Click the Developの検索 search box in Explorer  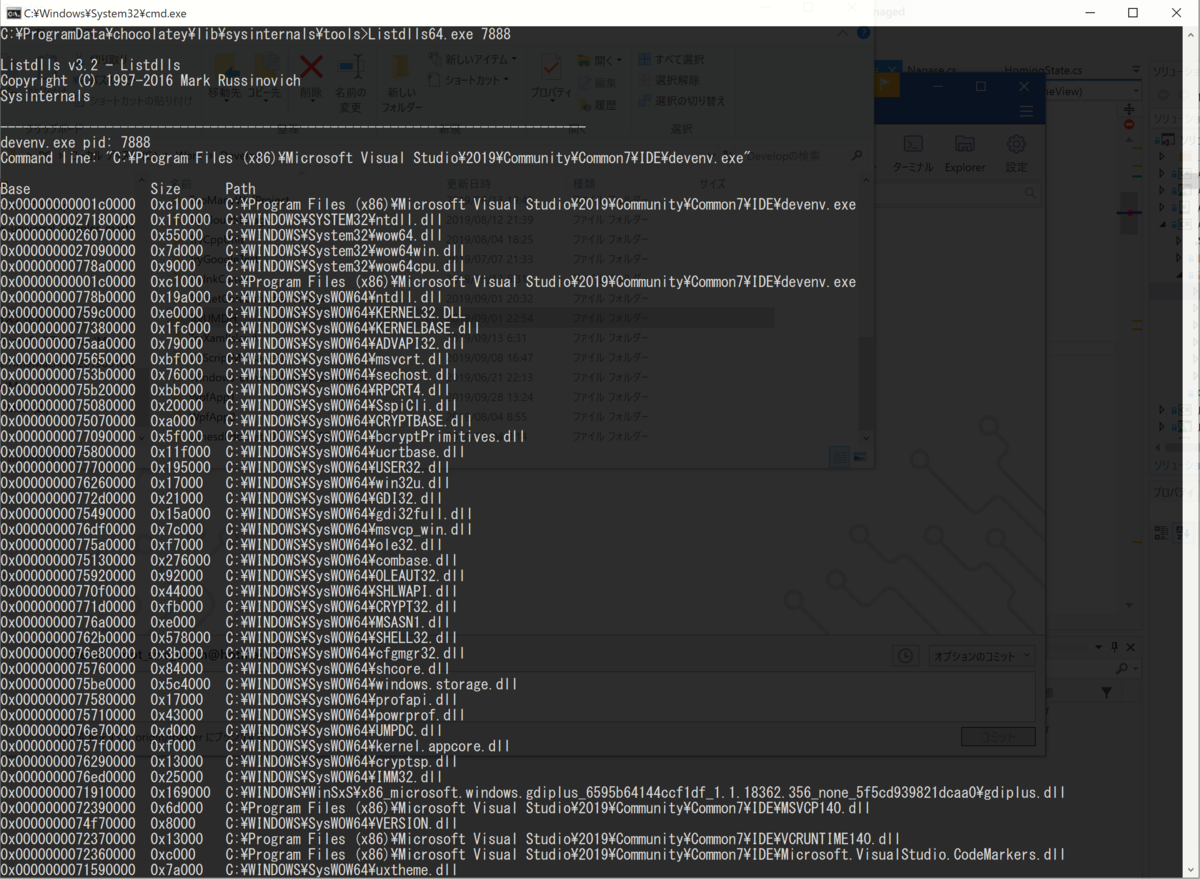click(x=802, y=156)
